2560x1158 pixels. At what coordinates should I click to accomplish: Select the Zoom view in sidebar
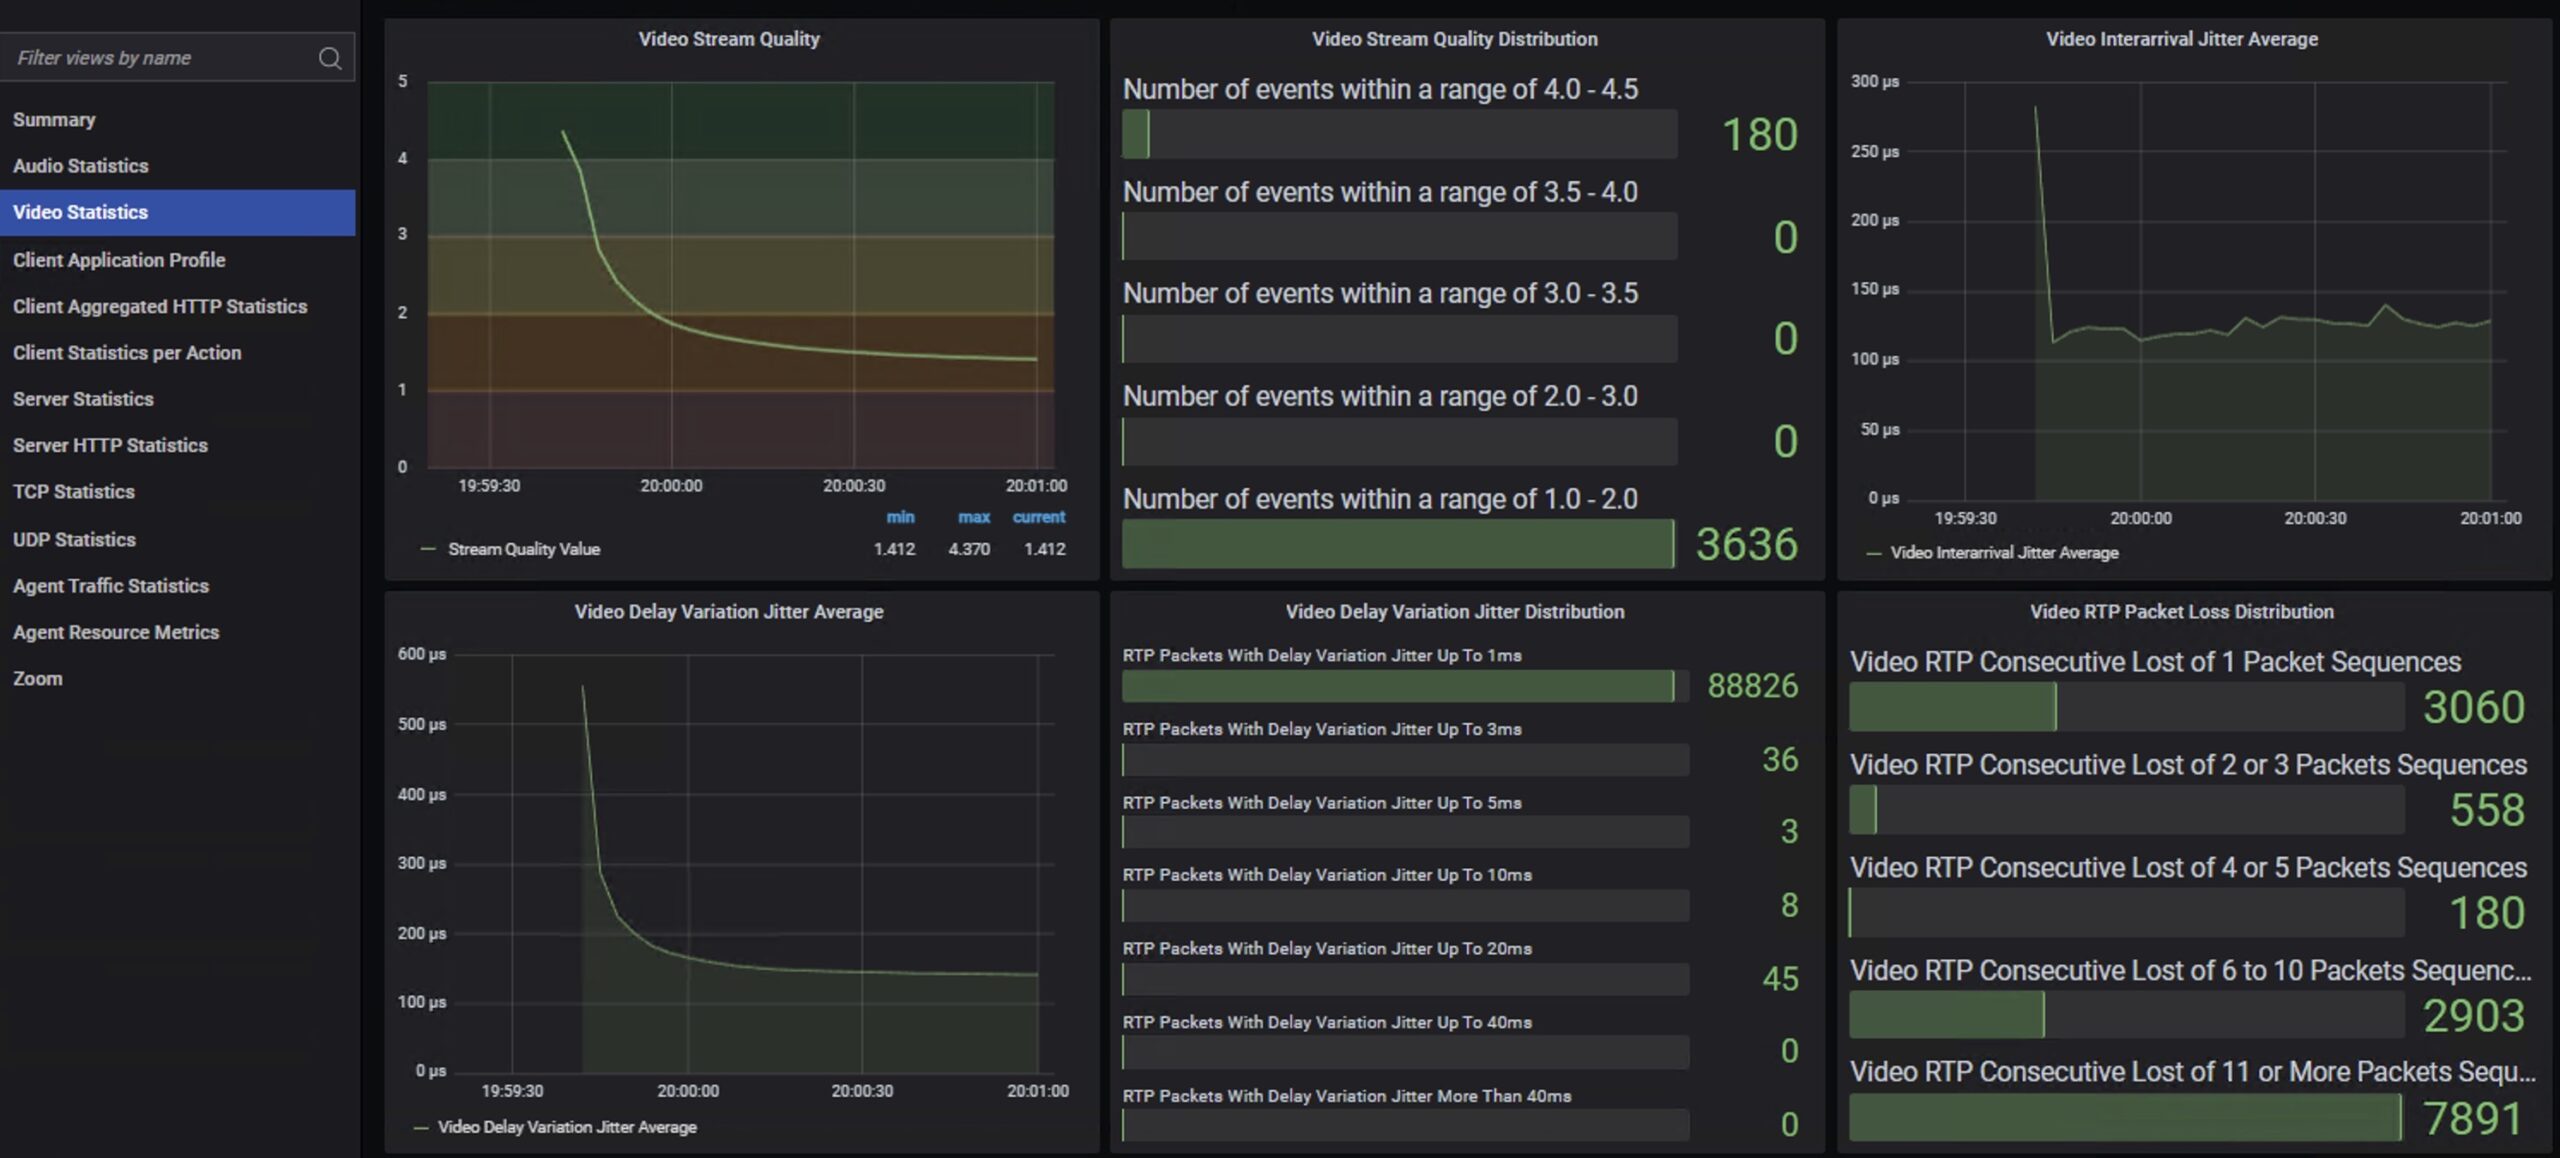click(38, 679)
